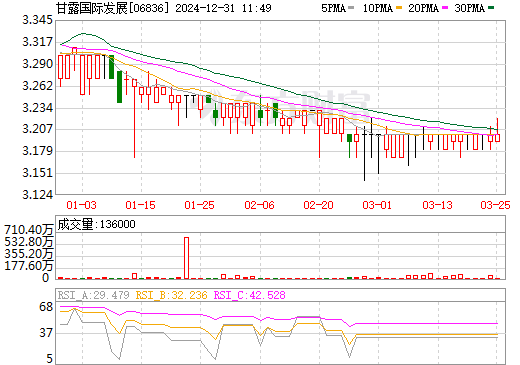Screen dimensions: 520x365
Task: Select the 02-06 date label
Action: 259,205
